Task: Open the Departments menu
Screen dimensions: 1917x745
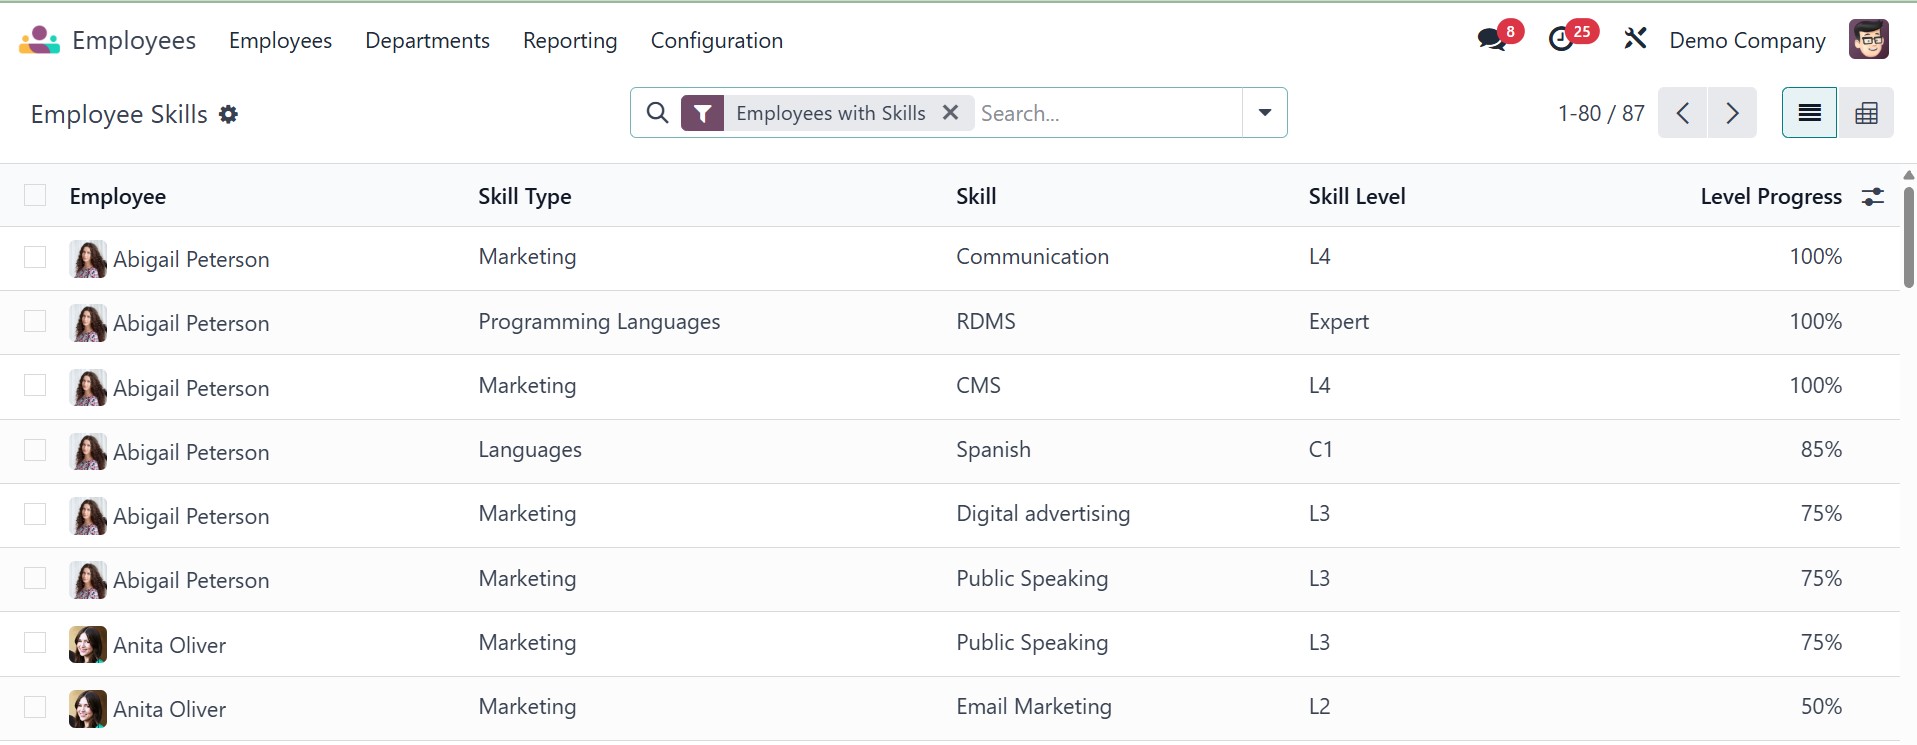Action: click(427, 41)
